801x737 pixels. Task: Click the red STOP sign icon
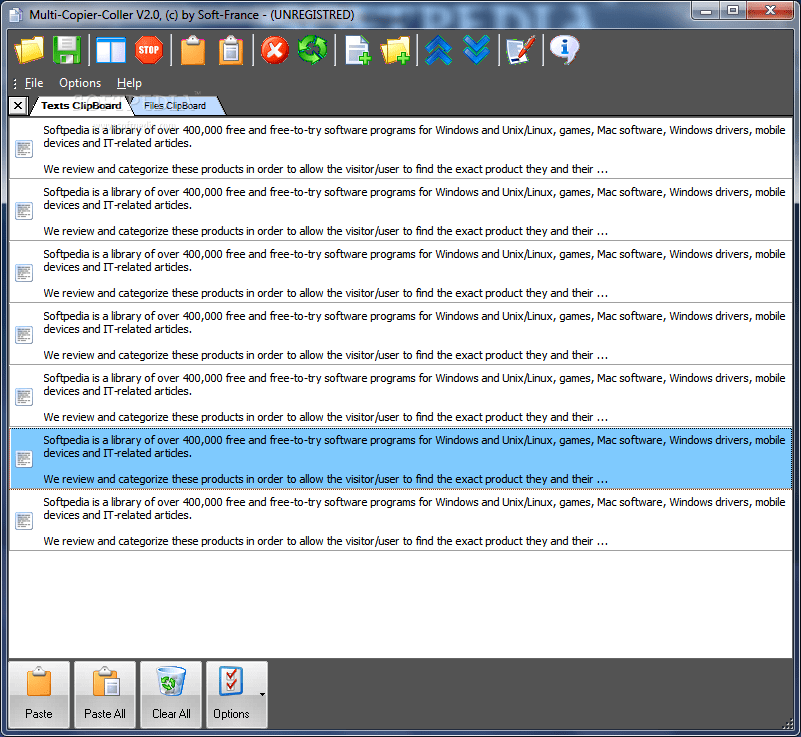[149, 50]
